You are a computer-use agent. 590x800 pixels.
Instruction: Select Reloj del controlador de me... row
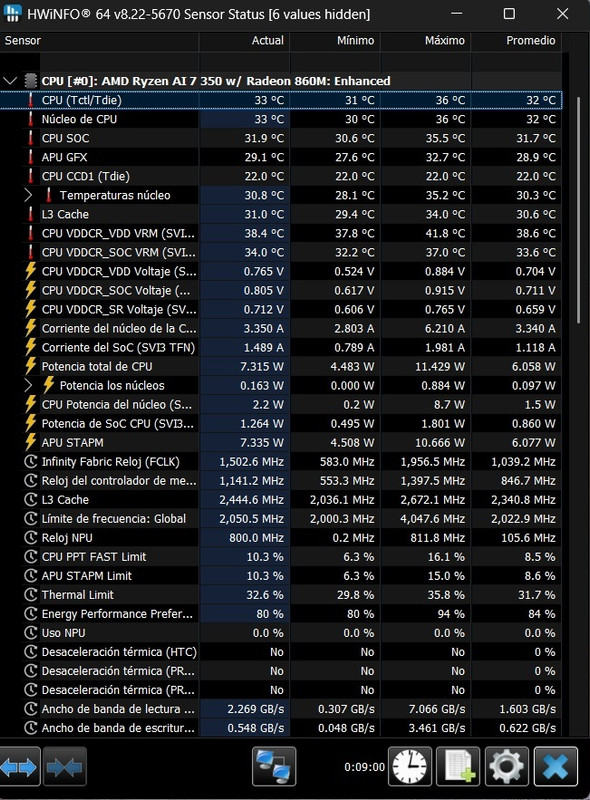281,481
